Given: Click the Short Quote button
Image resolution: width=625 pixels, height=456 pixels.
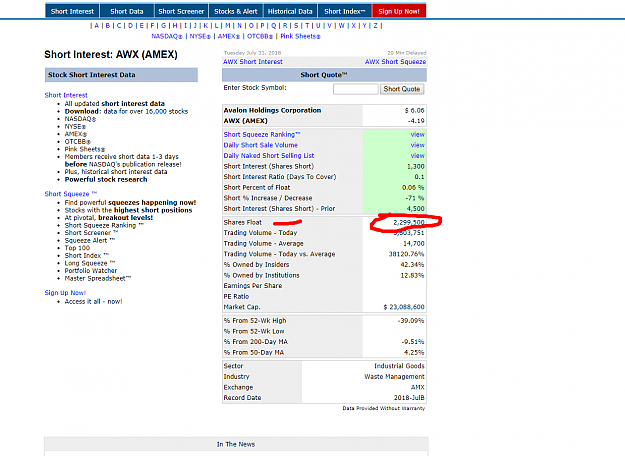Looking at the screenshot, I should 402,89.
